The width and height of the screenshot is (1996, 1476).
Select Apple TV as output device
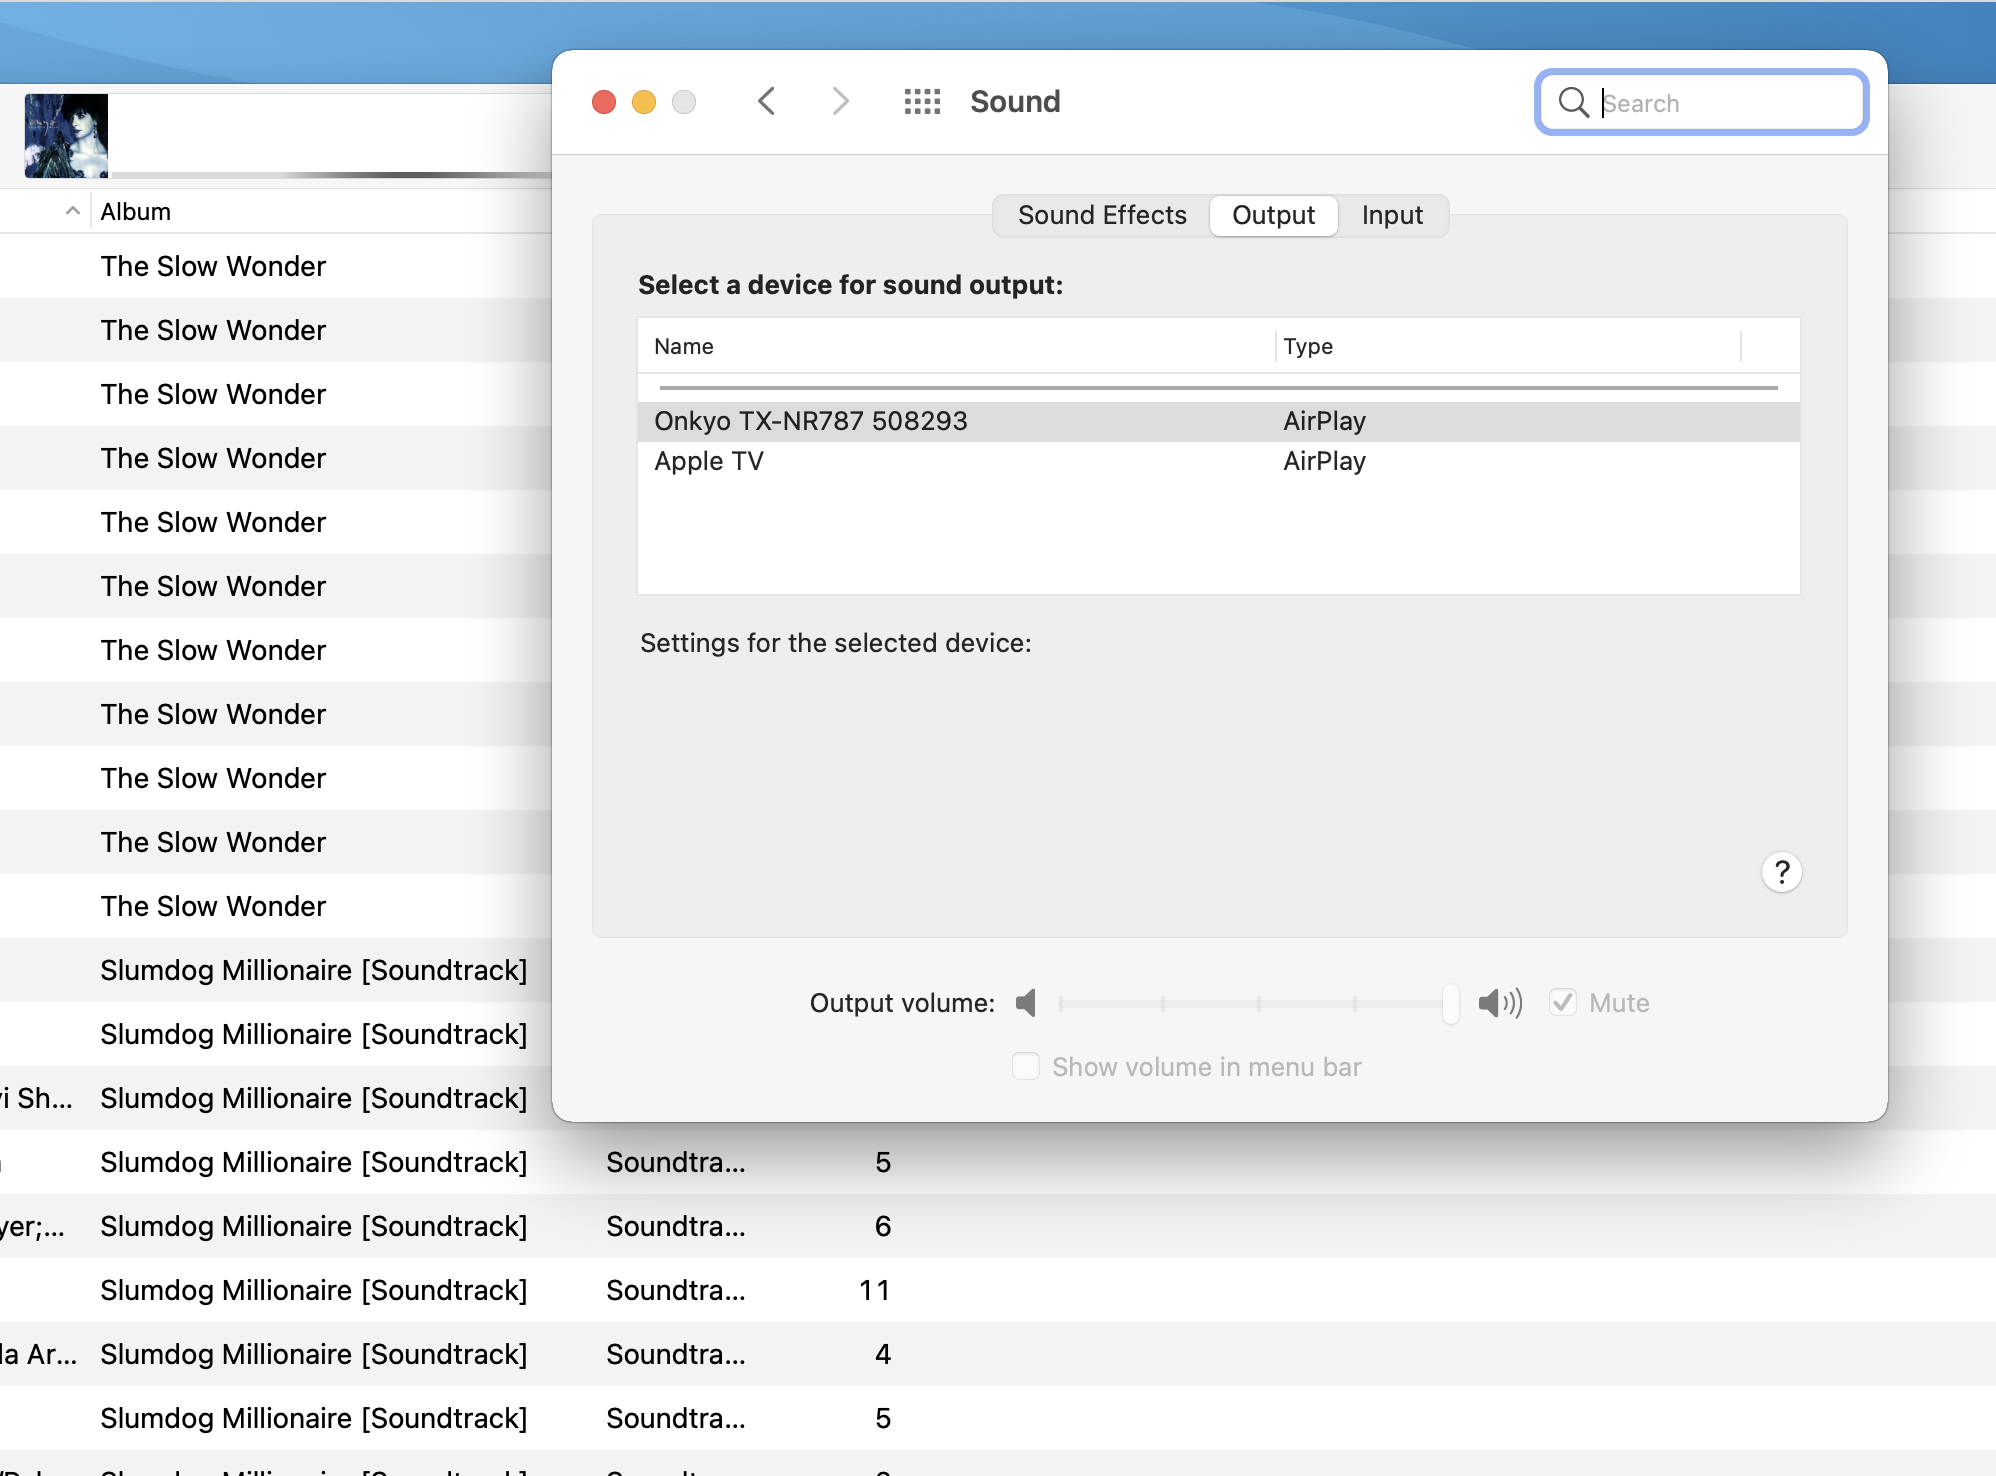pos(709,461)
